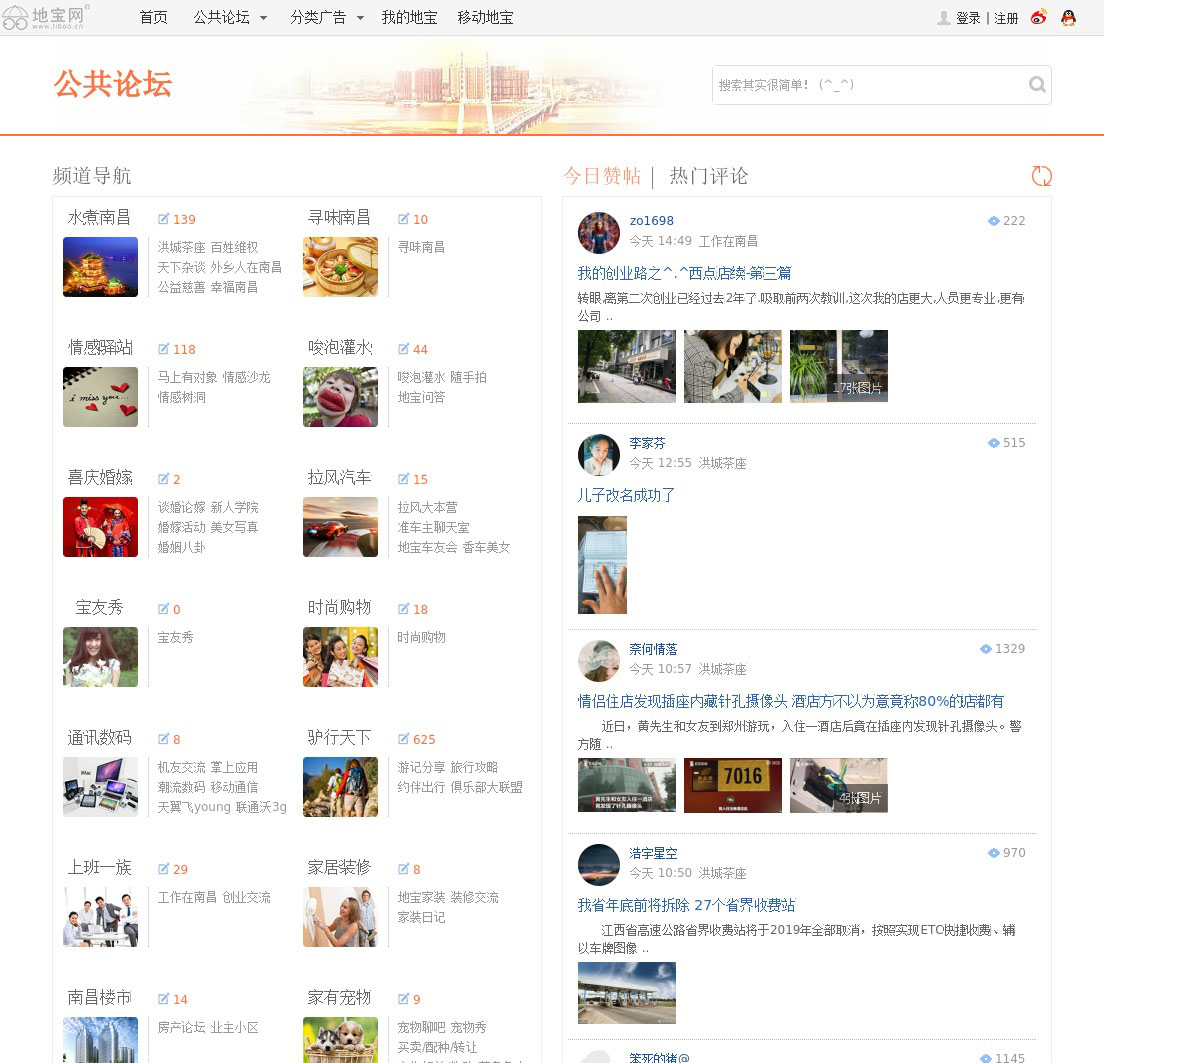The height and width of the screenshot is (1063, 1200).
Task: Open post about 针孔摄像头 in hotel
Action: pyautogui.click(x=790, y=701)
